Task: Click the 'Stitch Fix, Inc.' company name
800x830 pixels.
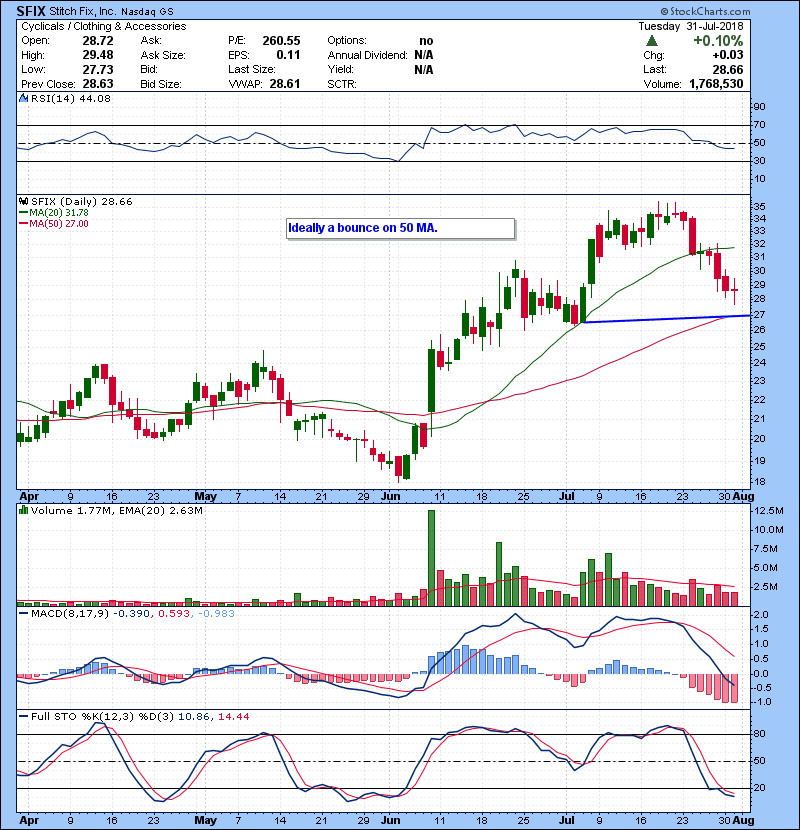Action: pyautogui.click(x=82, y=11)
